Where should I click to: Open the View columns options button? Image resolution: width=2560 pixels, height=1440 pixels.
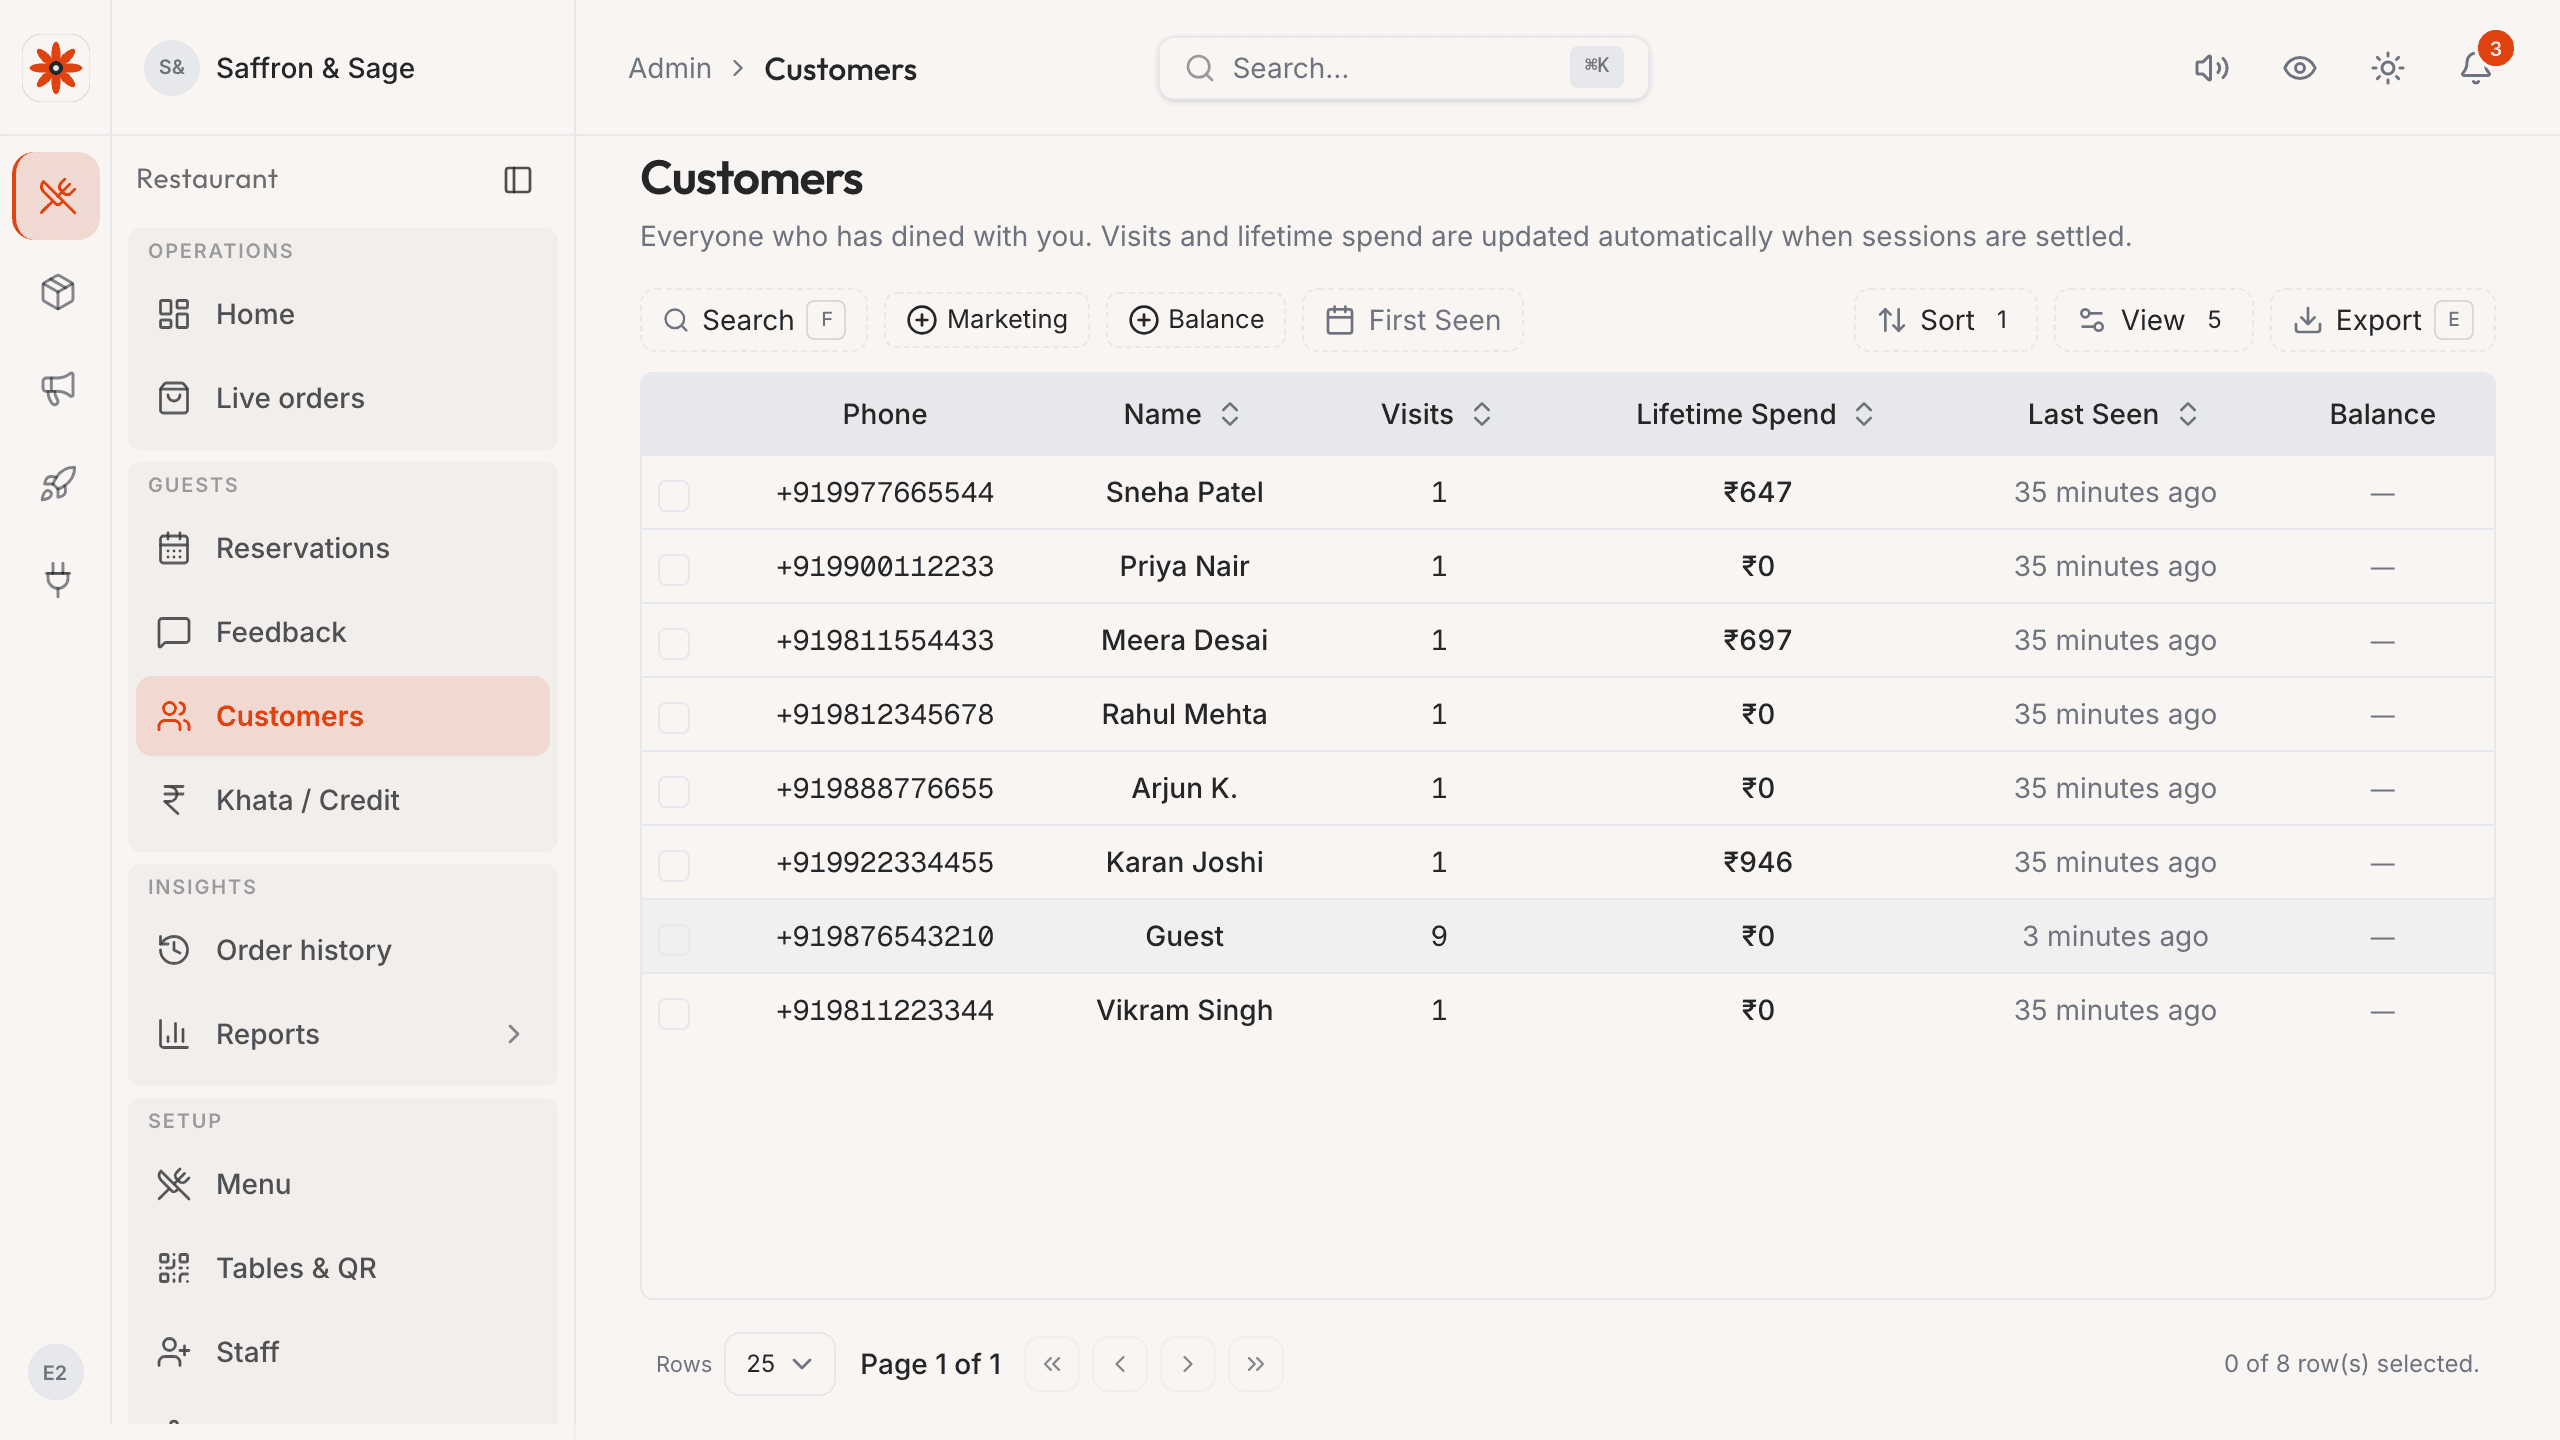click(2153, 320)
